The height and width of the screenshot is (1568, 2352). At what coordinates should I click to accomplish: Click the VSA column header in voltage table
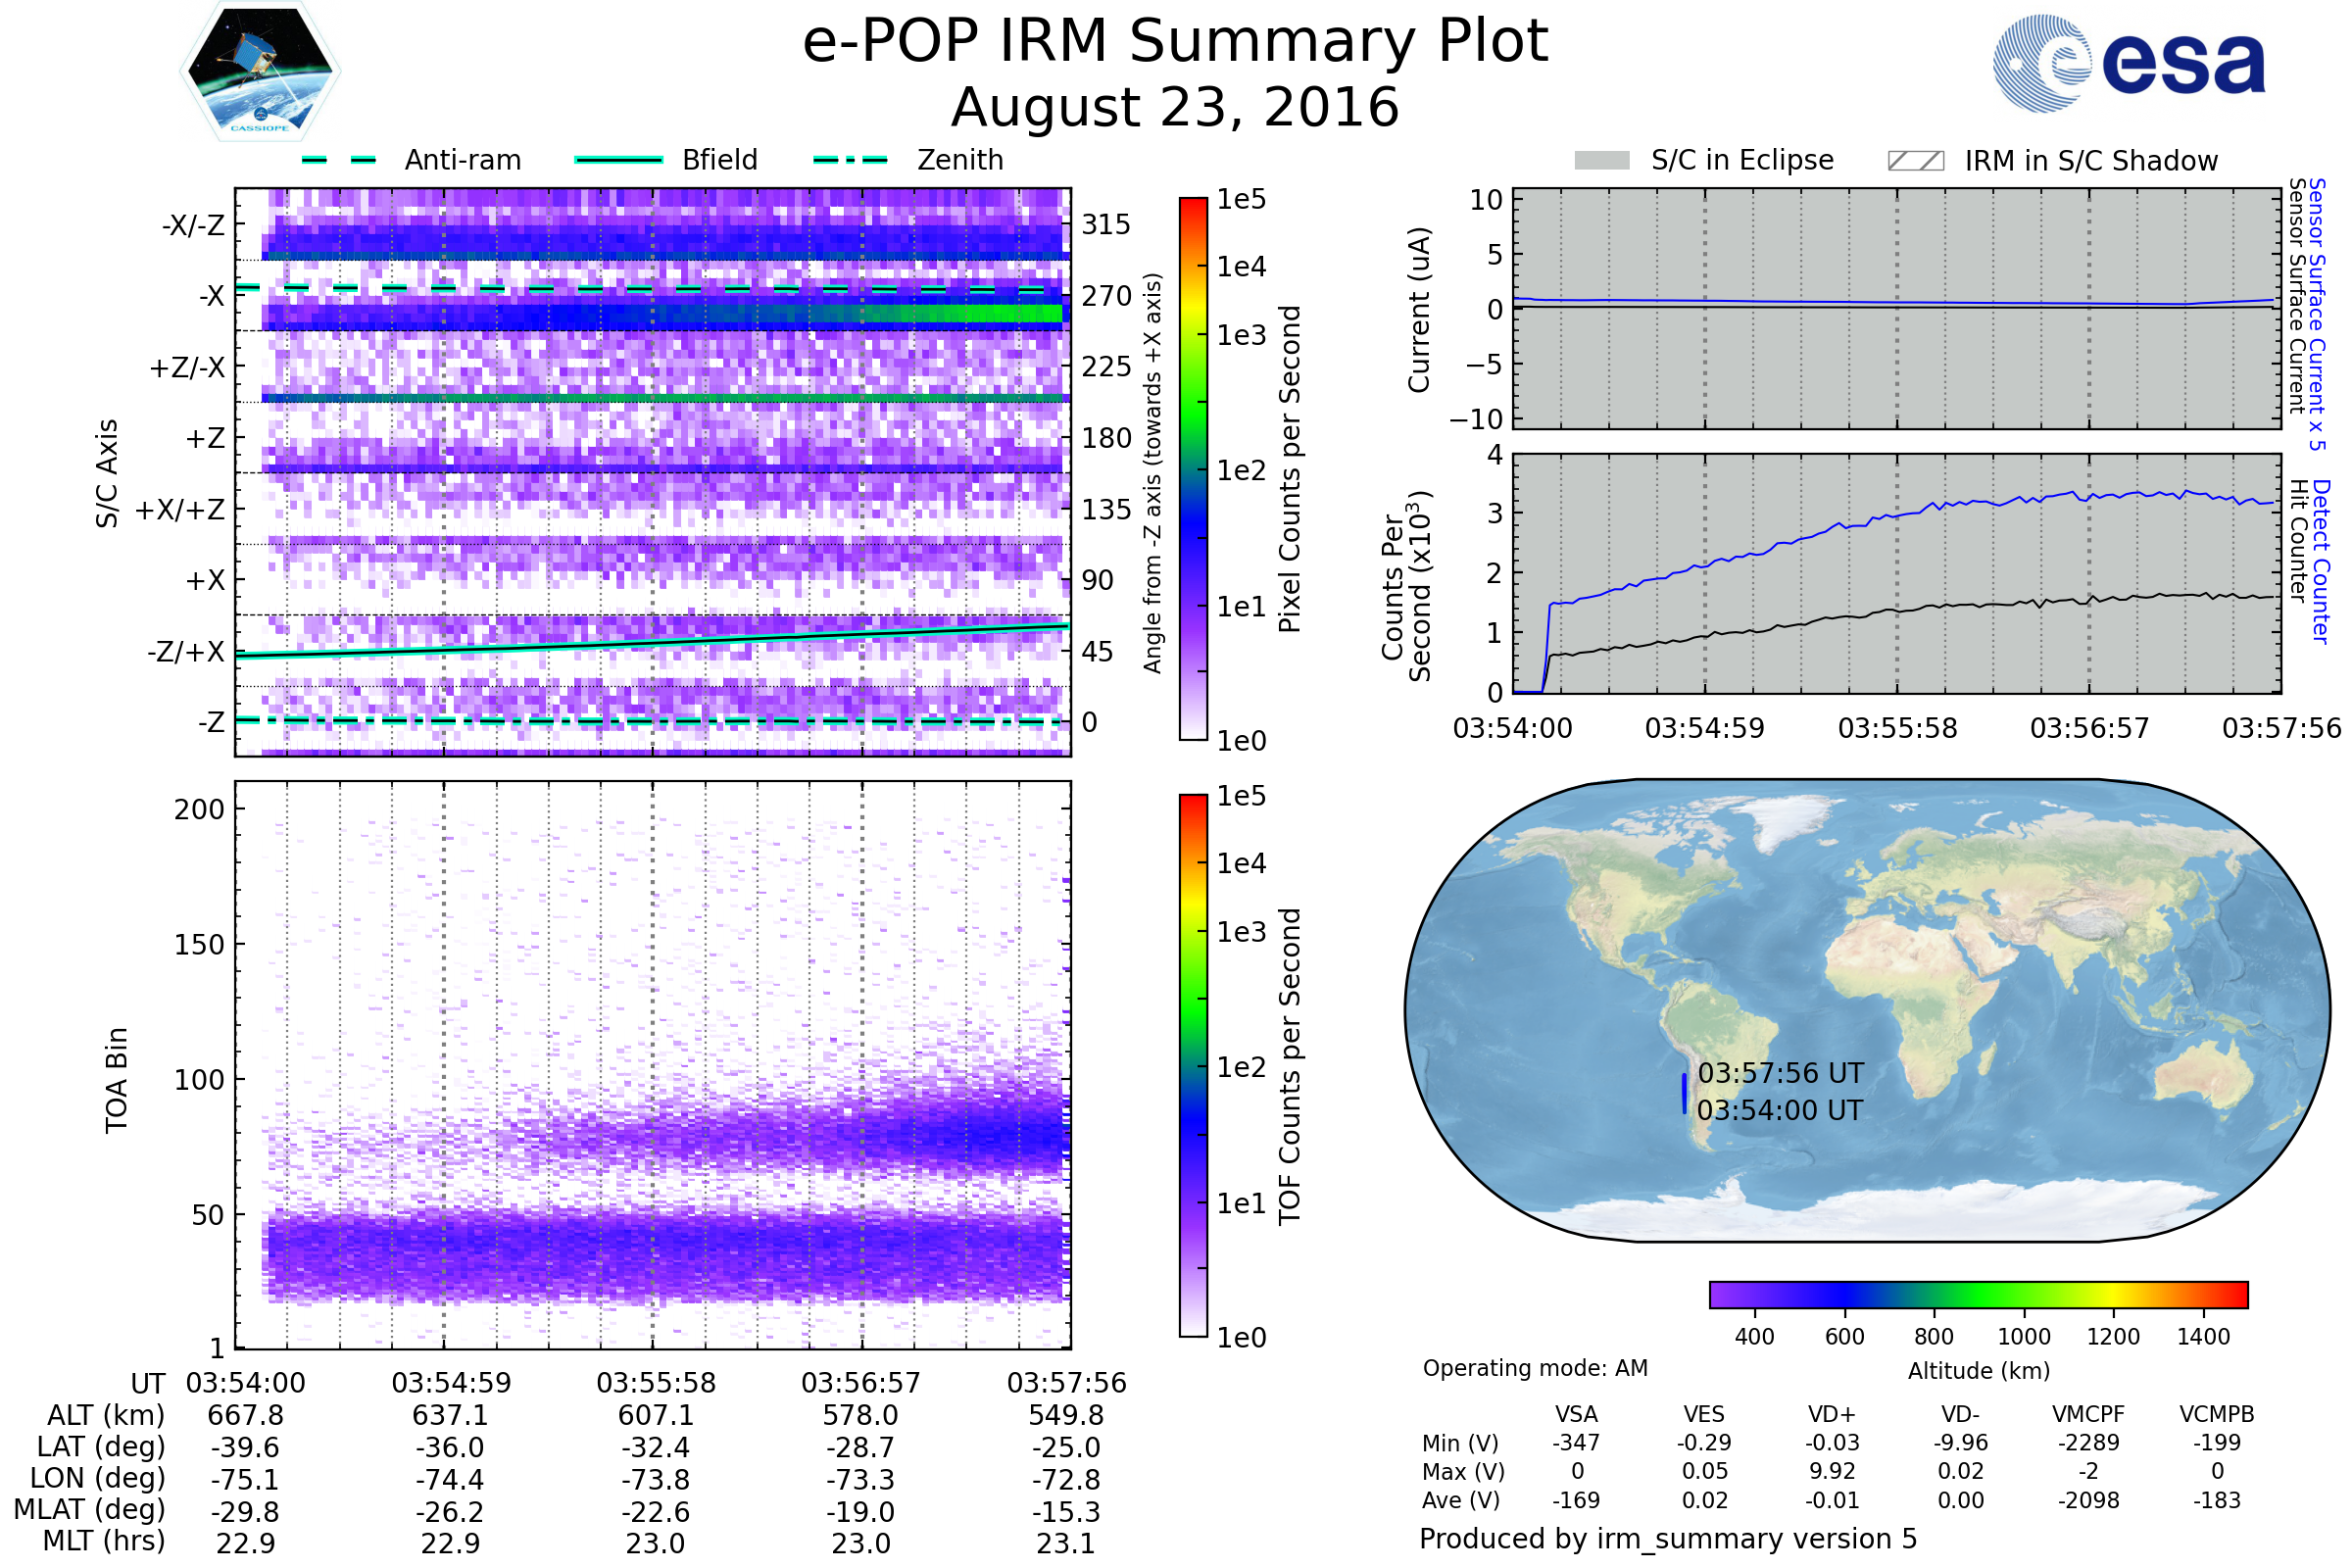1576,1414
